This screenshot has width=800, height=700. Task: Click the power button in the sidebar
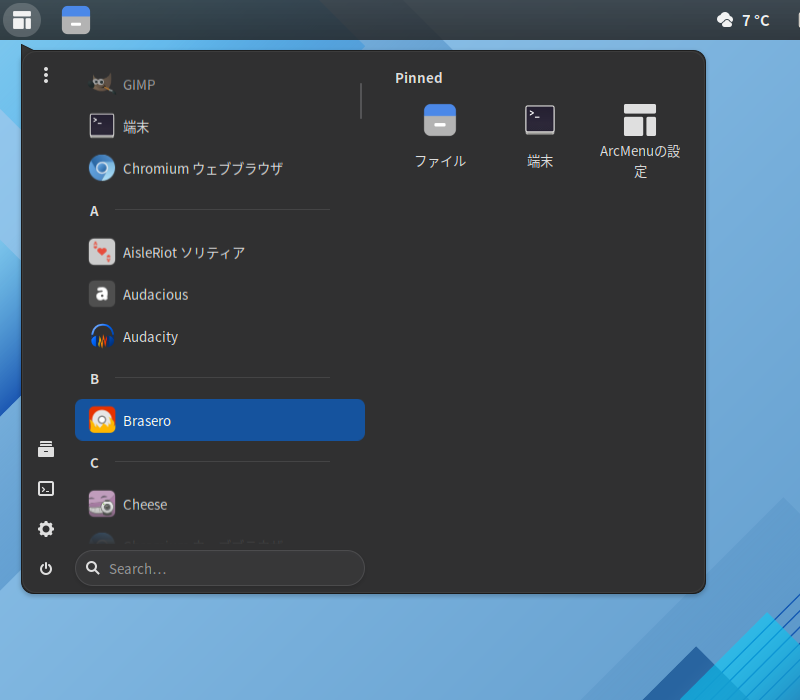46,568
